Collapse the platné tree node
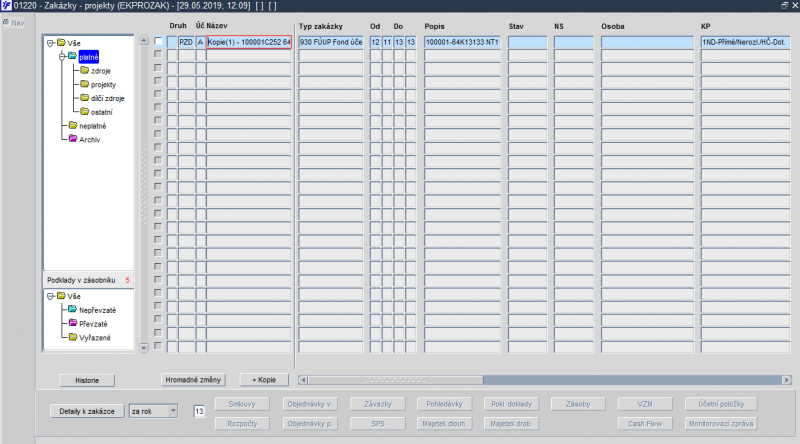800x444 pixels. click(62, 57)
